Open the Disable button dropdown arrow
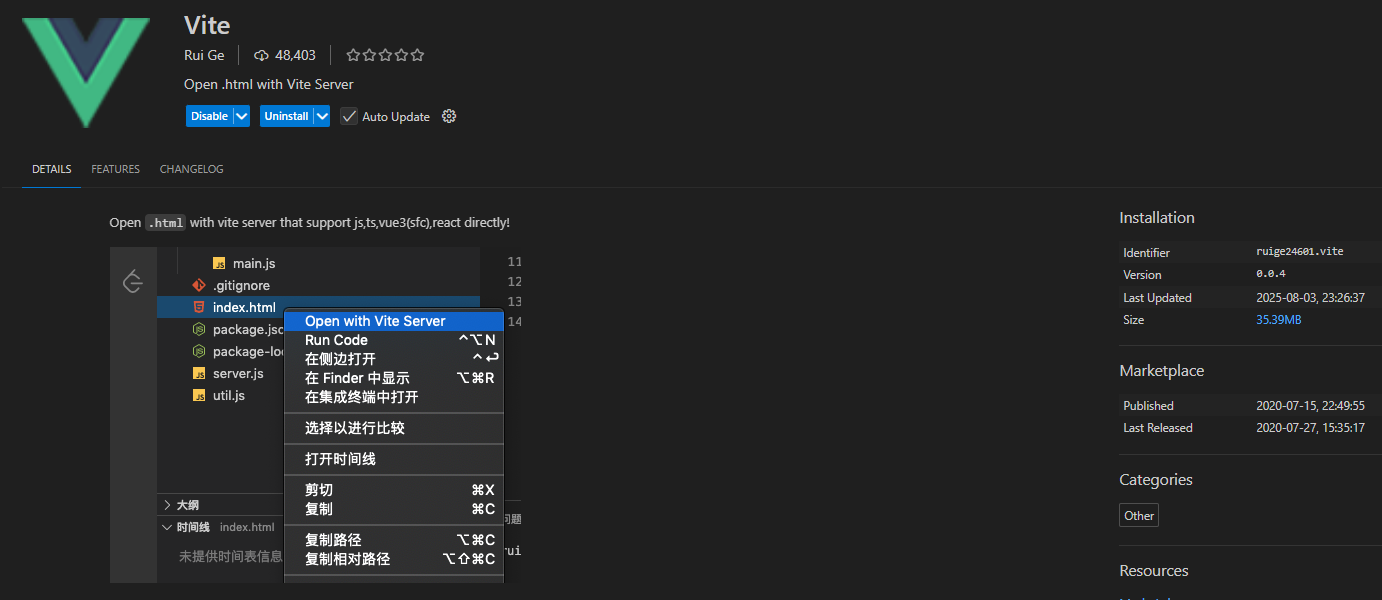 pos(241,116)
